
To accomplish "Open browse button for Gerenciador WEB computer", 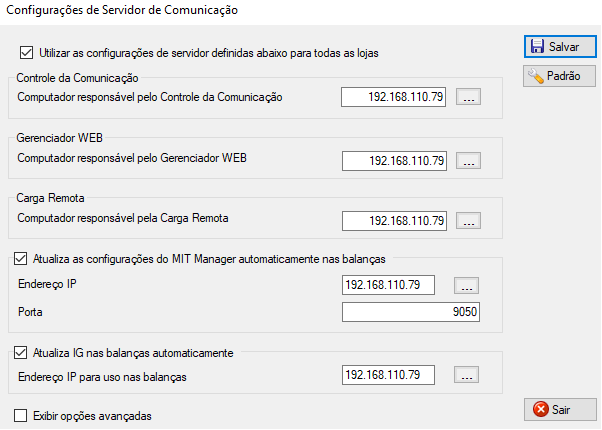I will [470, 160].
